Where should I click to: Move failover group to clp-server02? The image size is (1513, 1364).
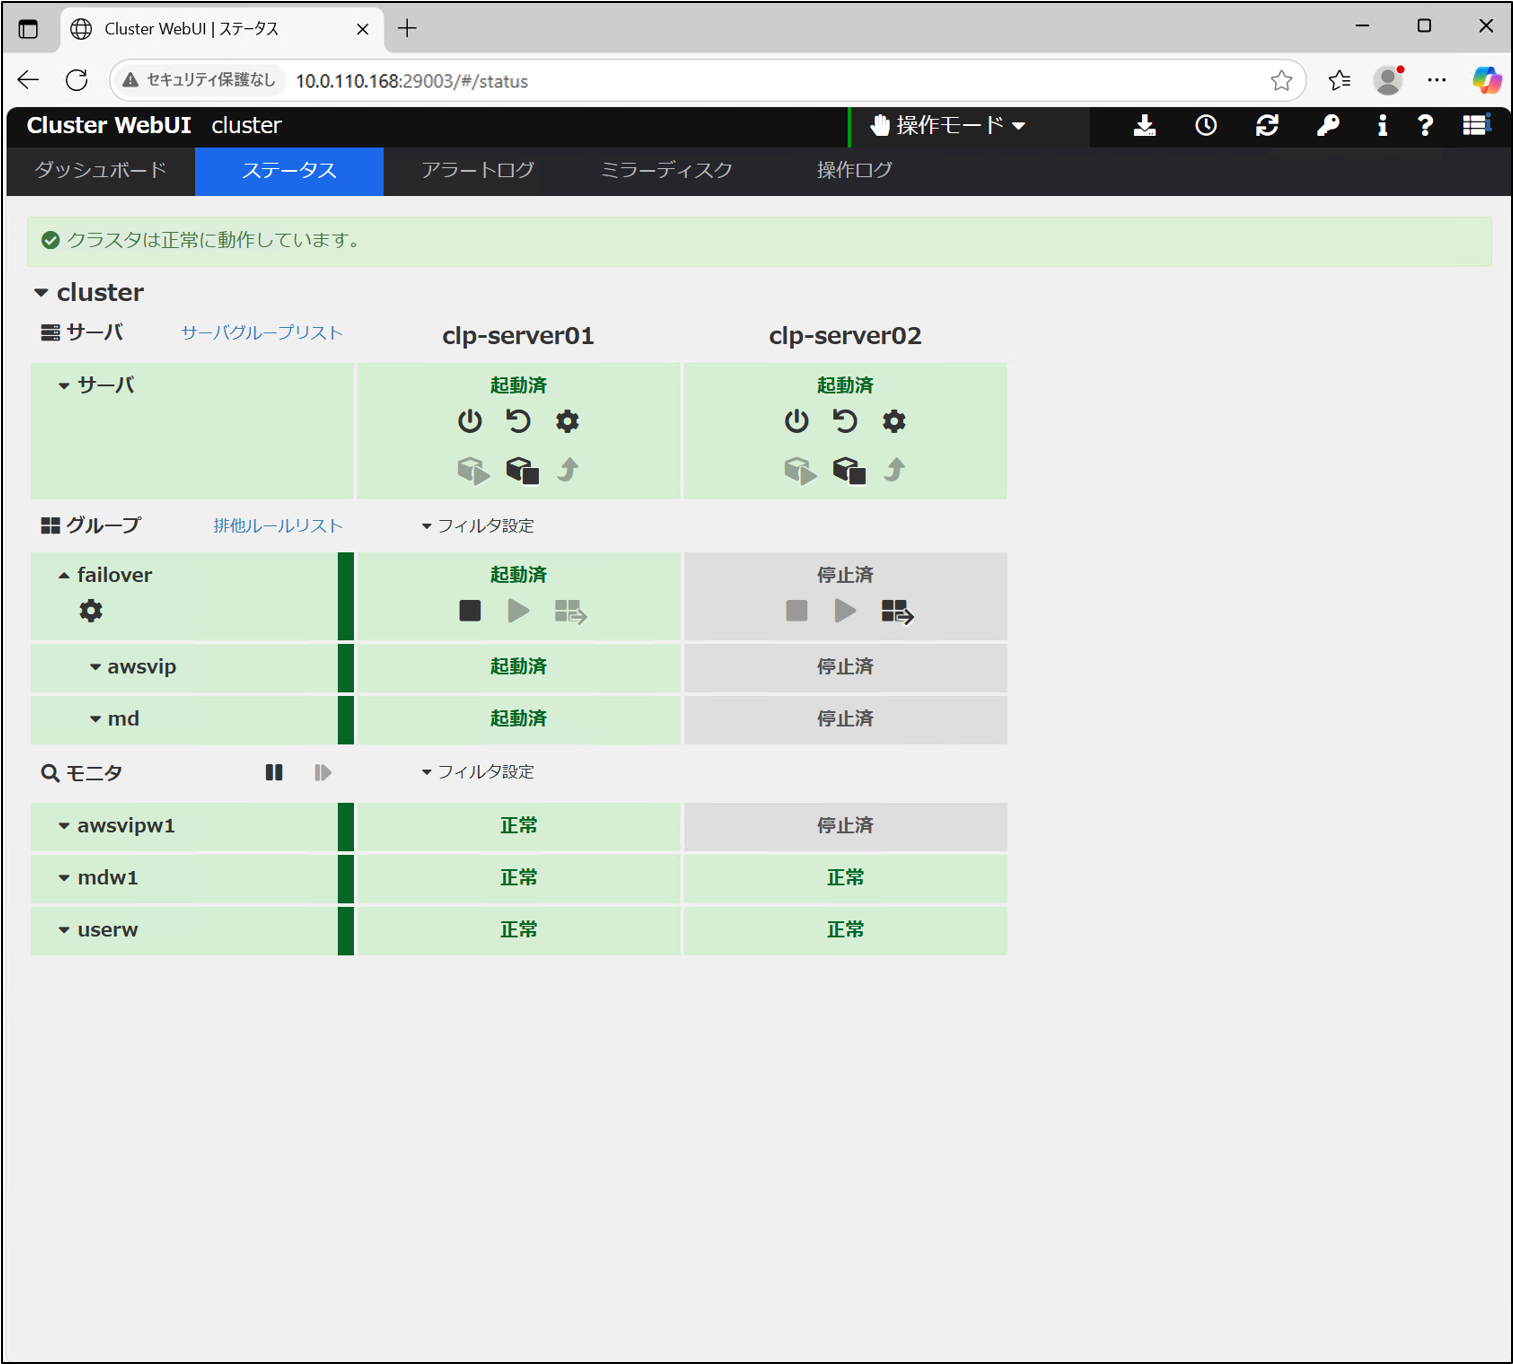pyautogui.click(x=896, y=611)
